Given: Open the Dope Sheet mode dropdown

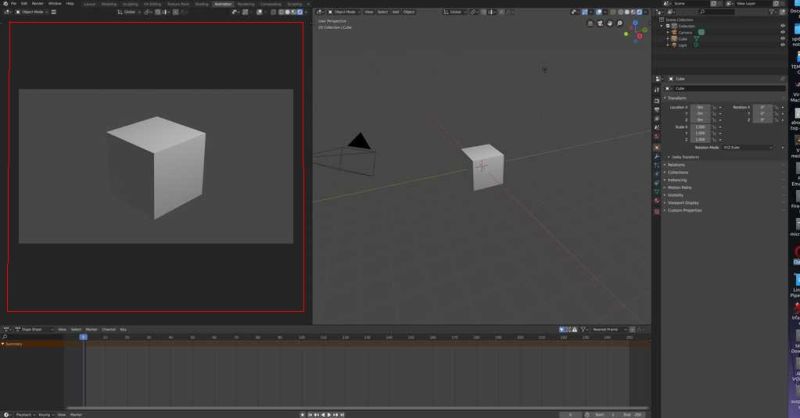Looking at the screenshot, I should click(x=34, y=330).
